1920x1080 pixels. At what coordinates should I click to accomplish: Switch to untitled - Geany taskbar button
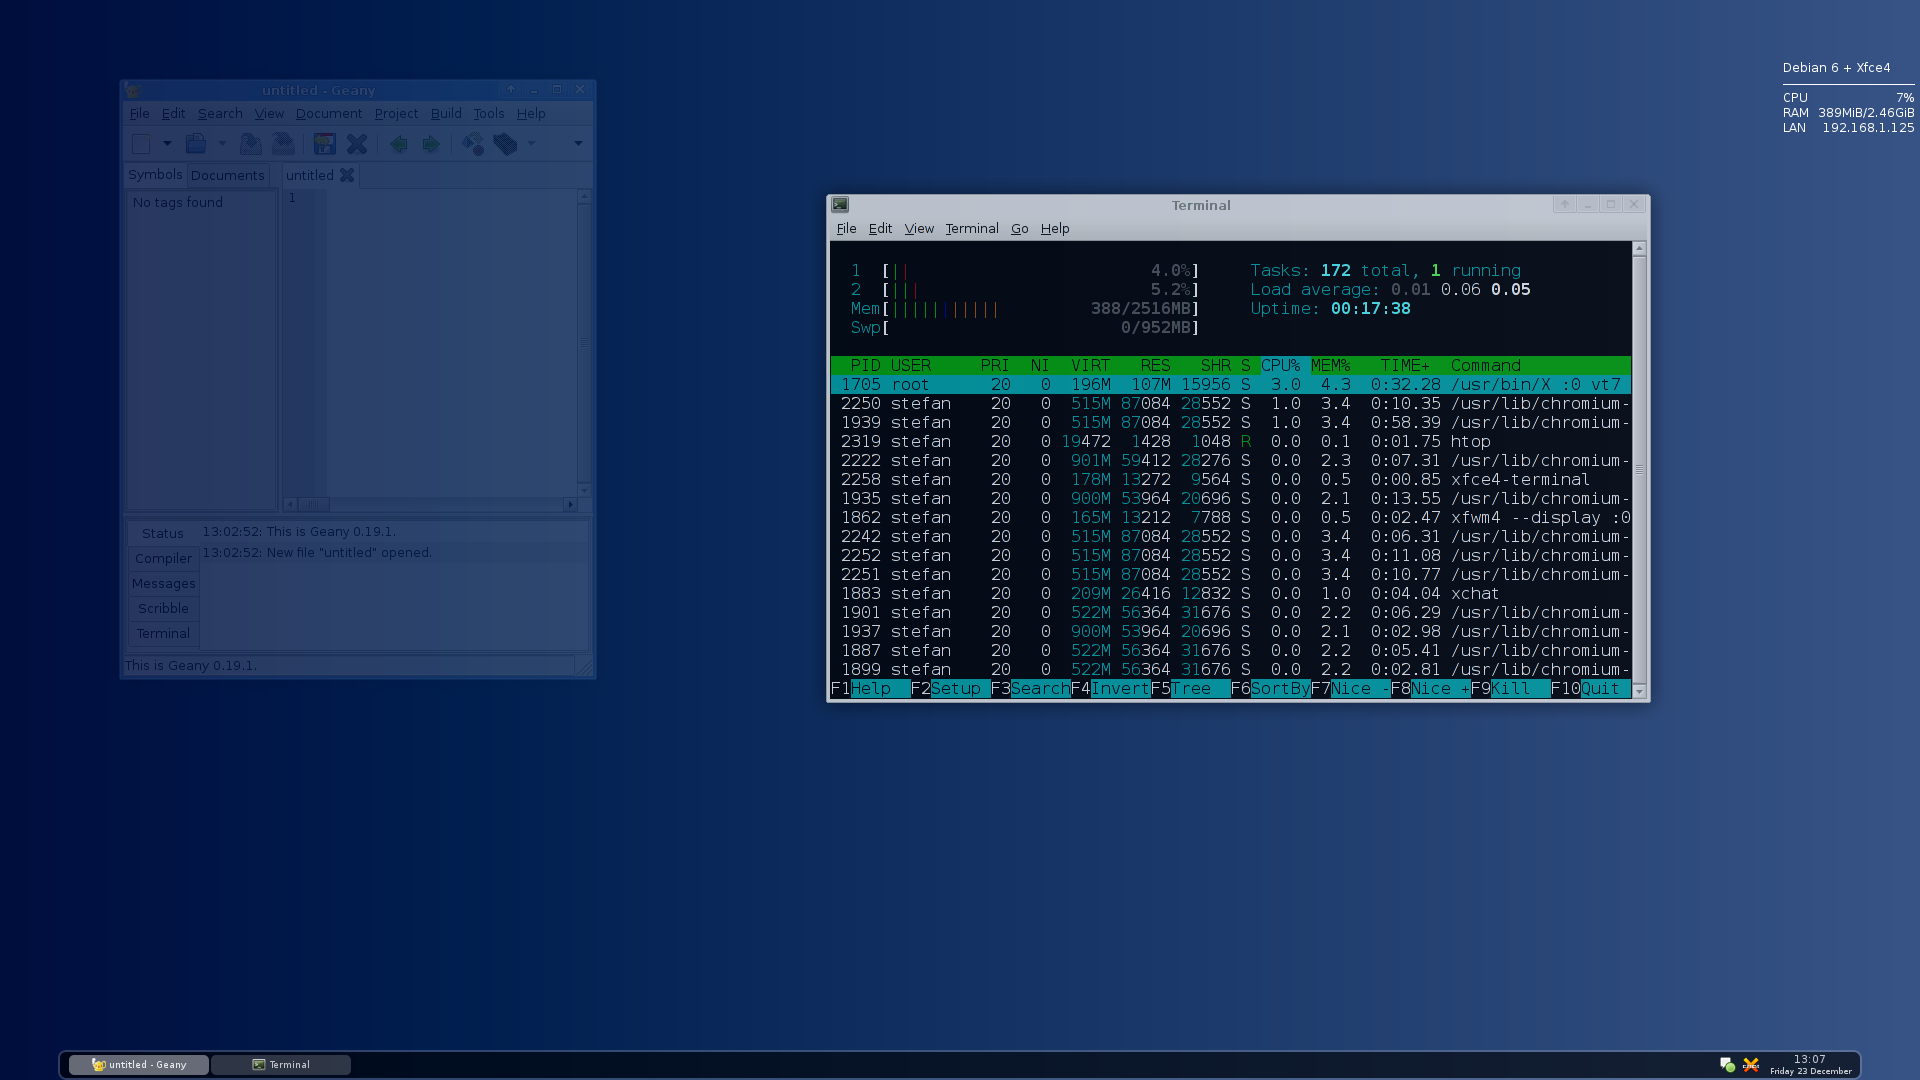[x=139, y=1064]
